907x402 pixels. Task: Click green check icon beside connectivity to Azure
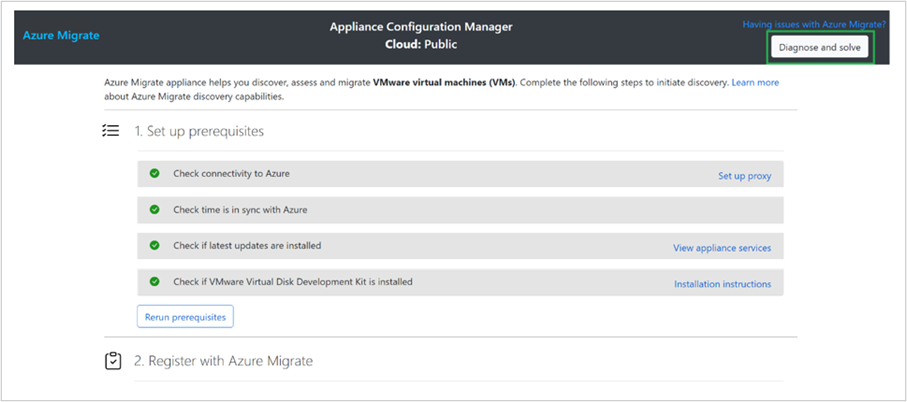[155, 174]
